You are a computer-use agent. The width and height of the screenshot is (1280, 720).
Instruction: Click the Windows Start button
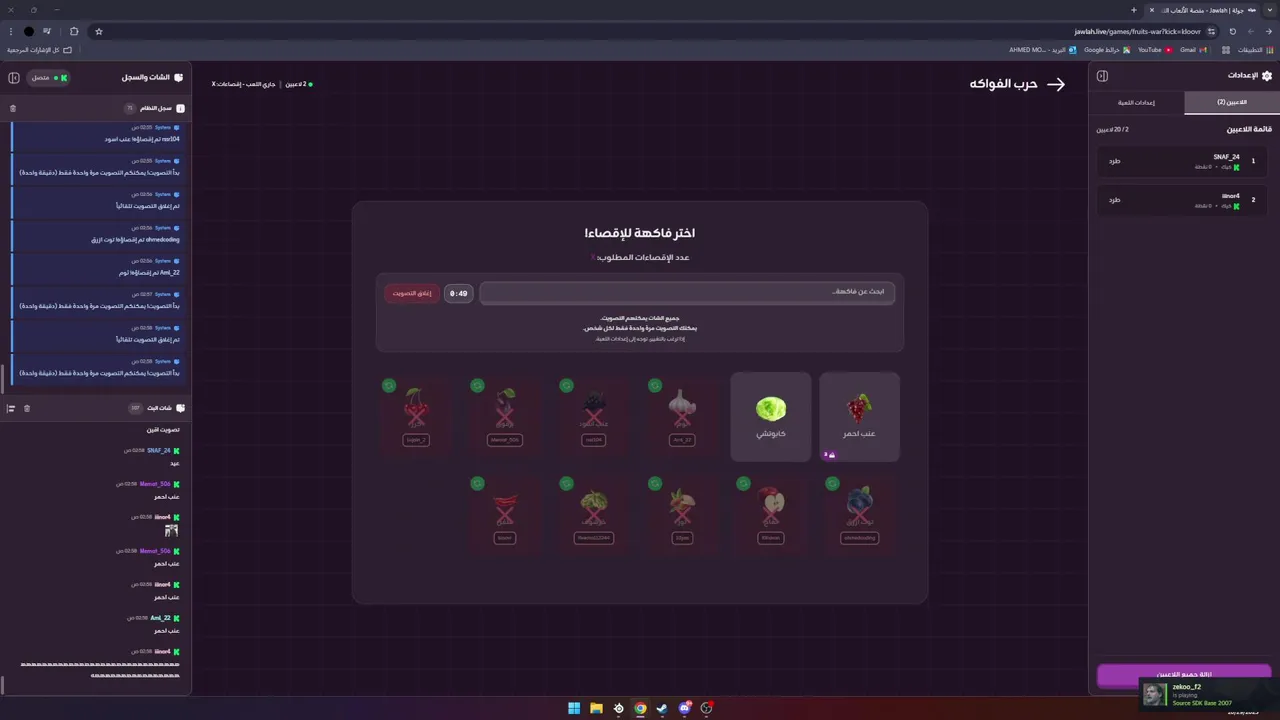click(x=574, y=708)
